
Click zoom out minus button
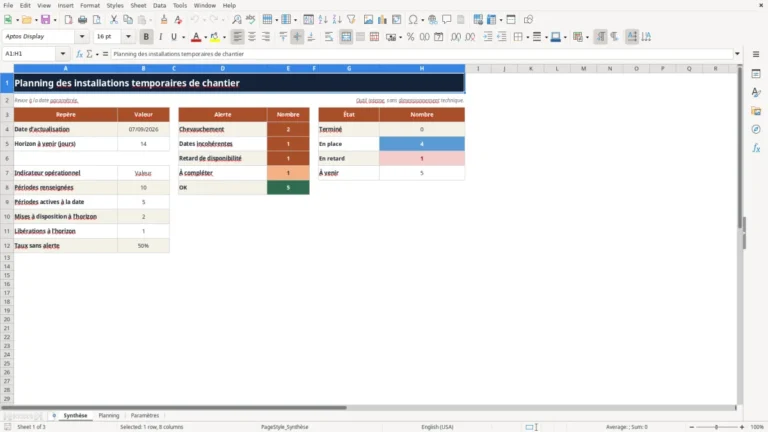click(x=692, y=427)
